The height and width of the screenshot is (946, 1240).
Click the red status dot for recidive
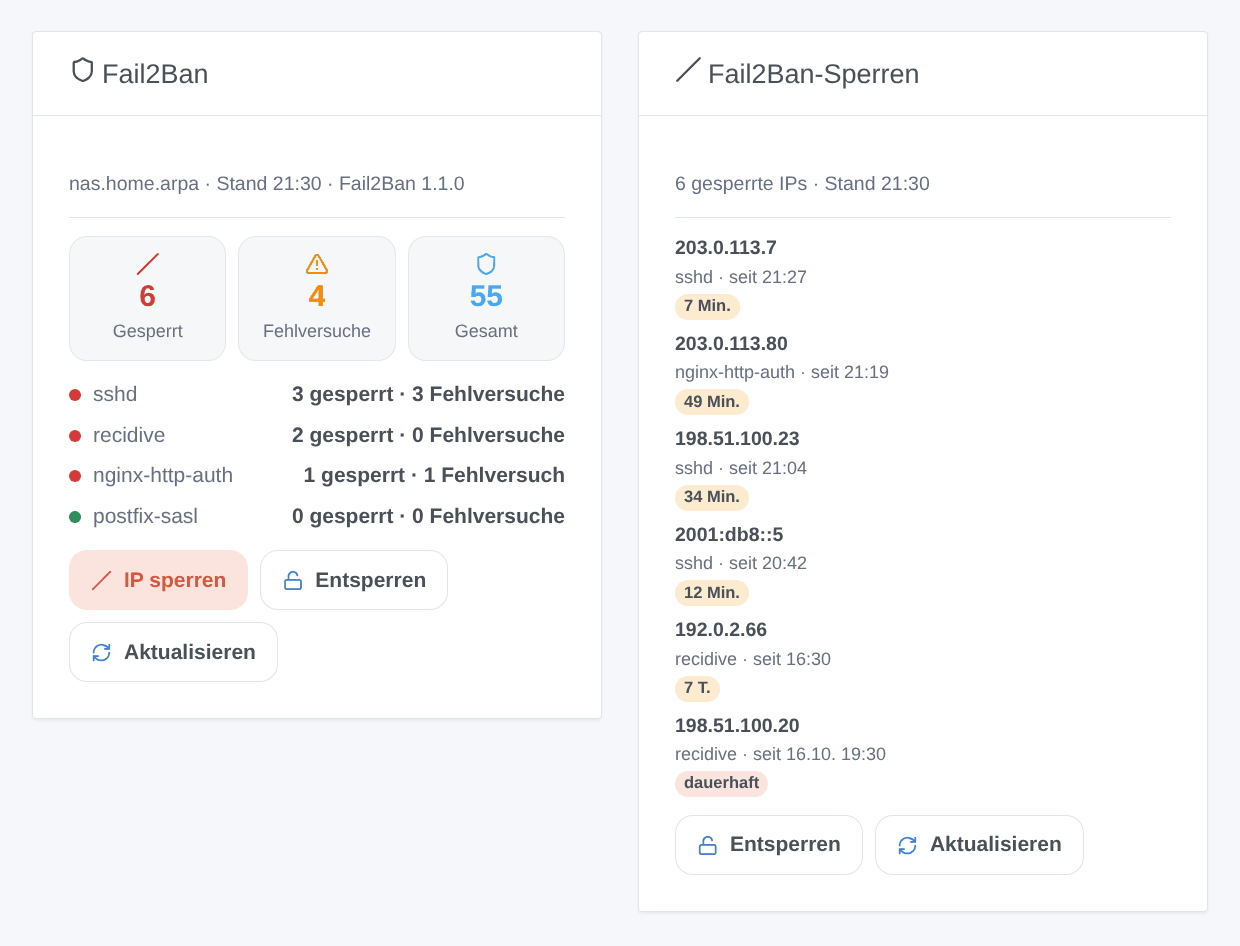75,436
